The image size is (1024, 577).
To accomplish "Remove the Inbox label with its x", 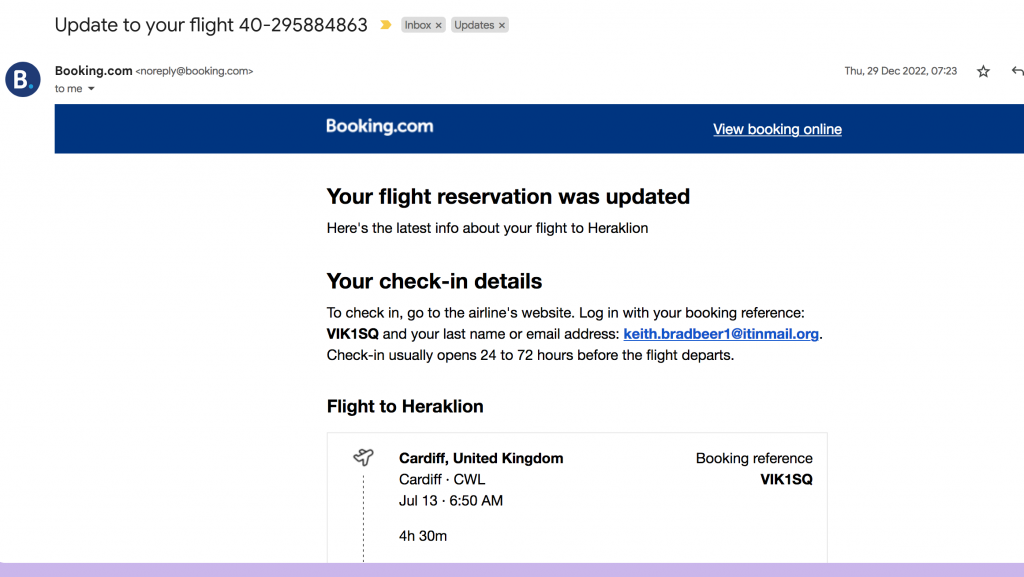I will pyautogui.click(x=440, y=25).
